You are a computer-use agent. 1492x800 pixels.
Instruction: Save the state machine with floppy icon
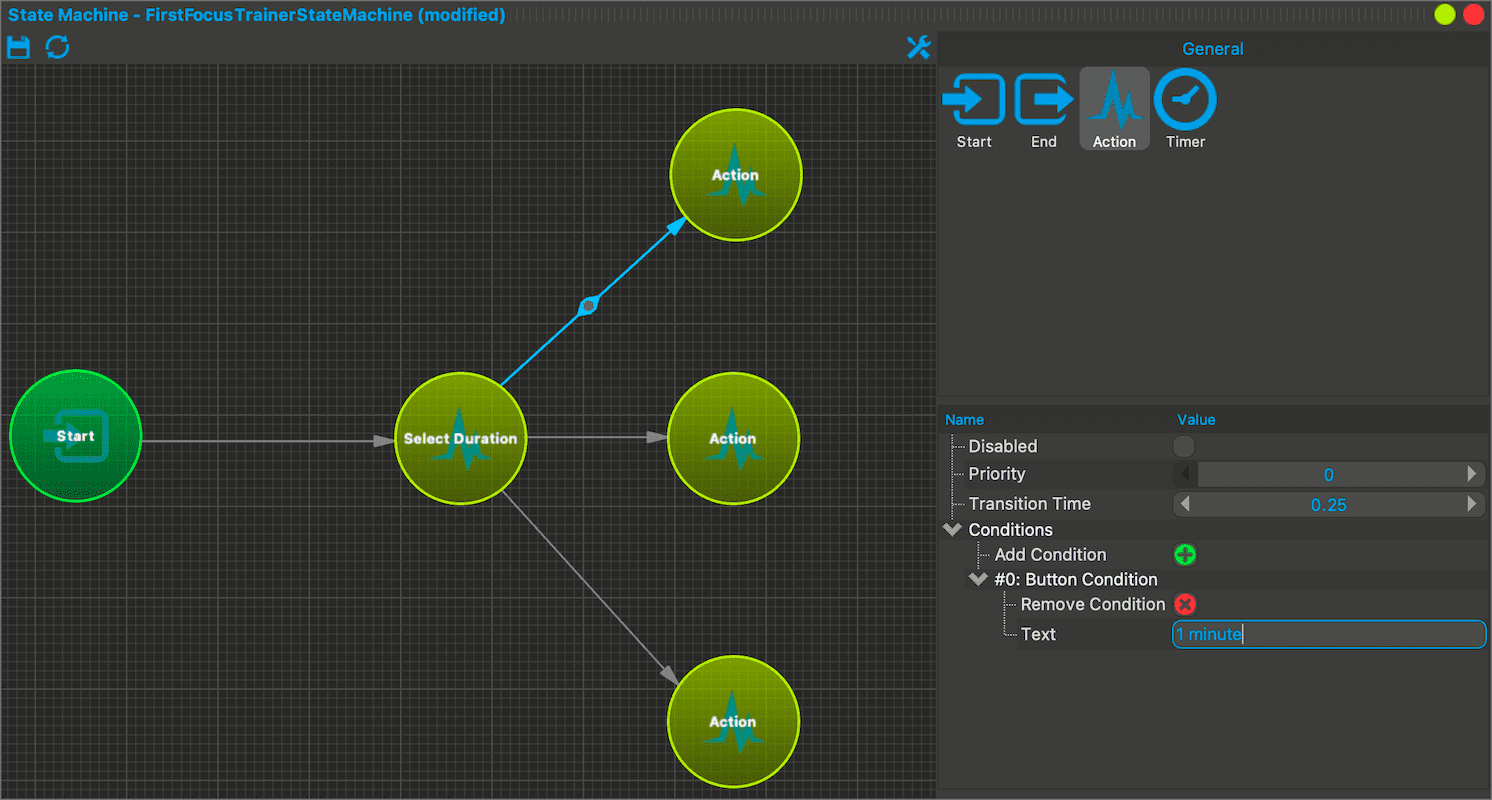tap(18, 47)
